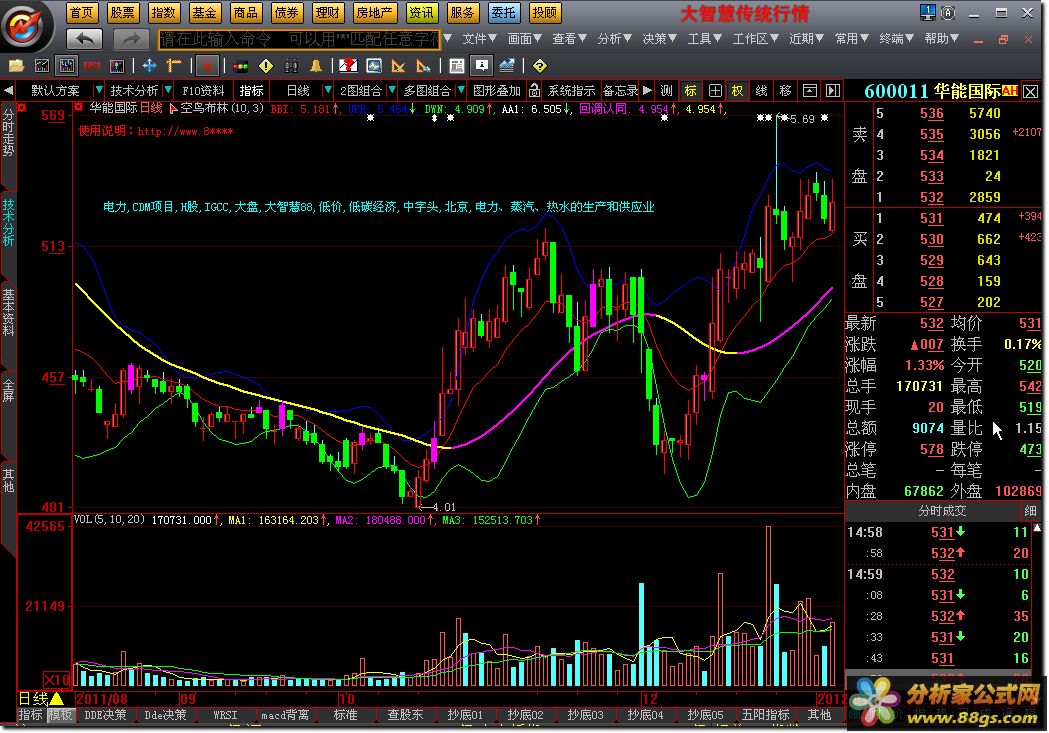Select the technical analysis chart toolbar icon
The image size is (1049, 733).
coord(67,66)
